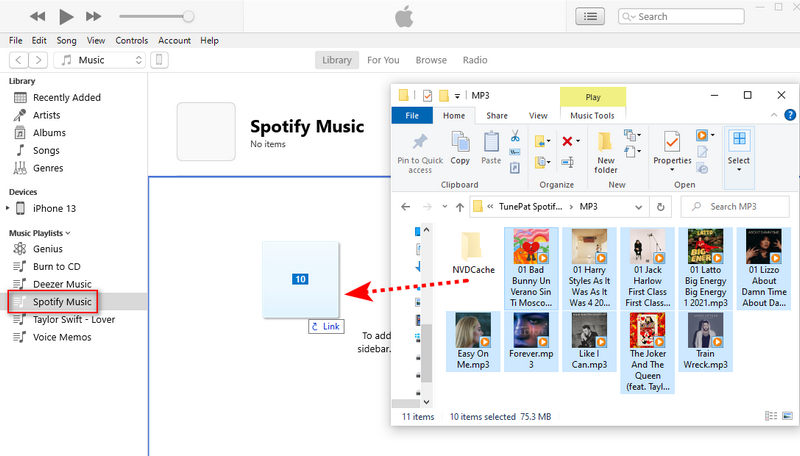Click the Paste button in ribbon
800x456 pixels.
coord(491,148)
